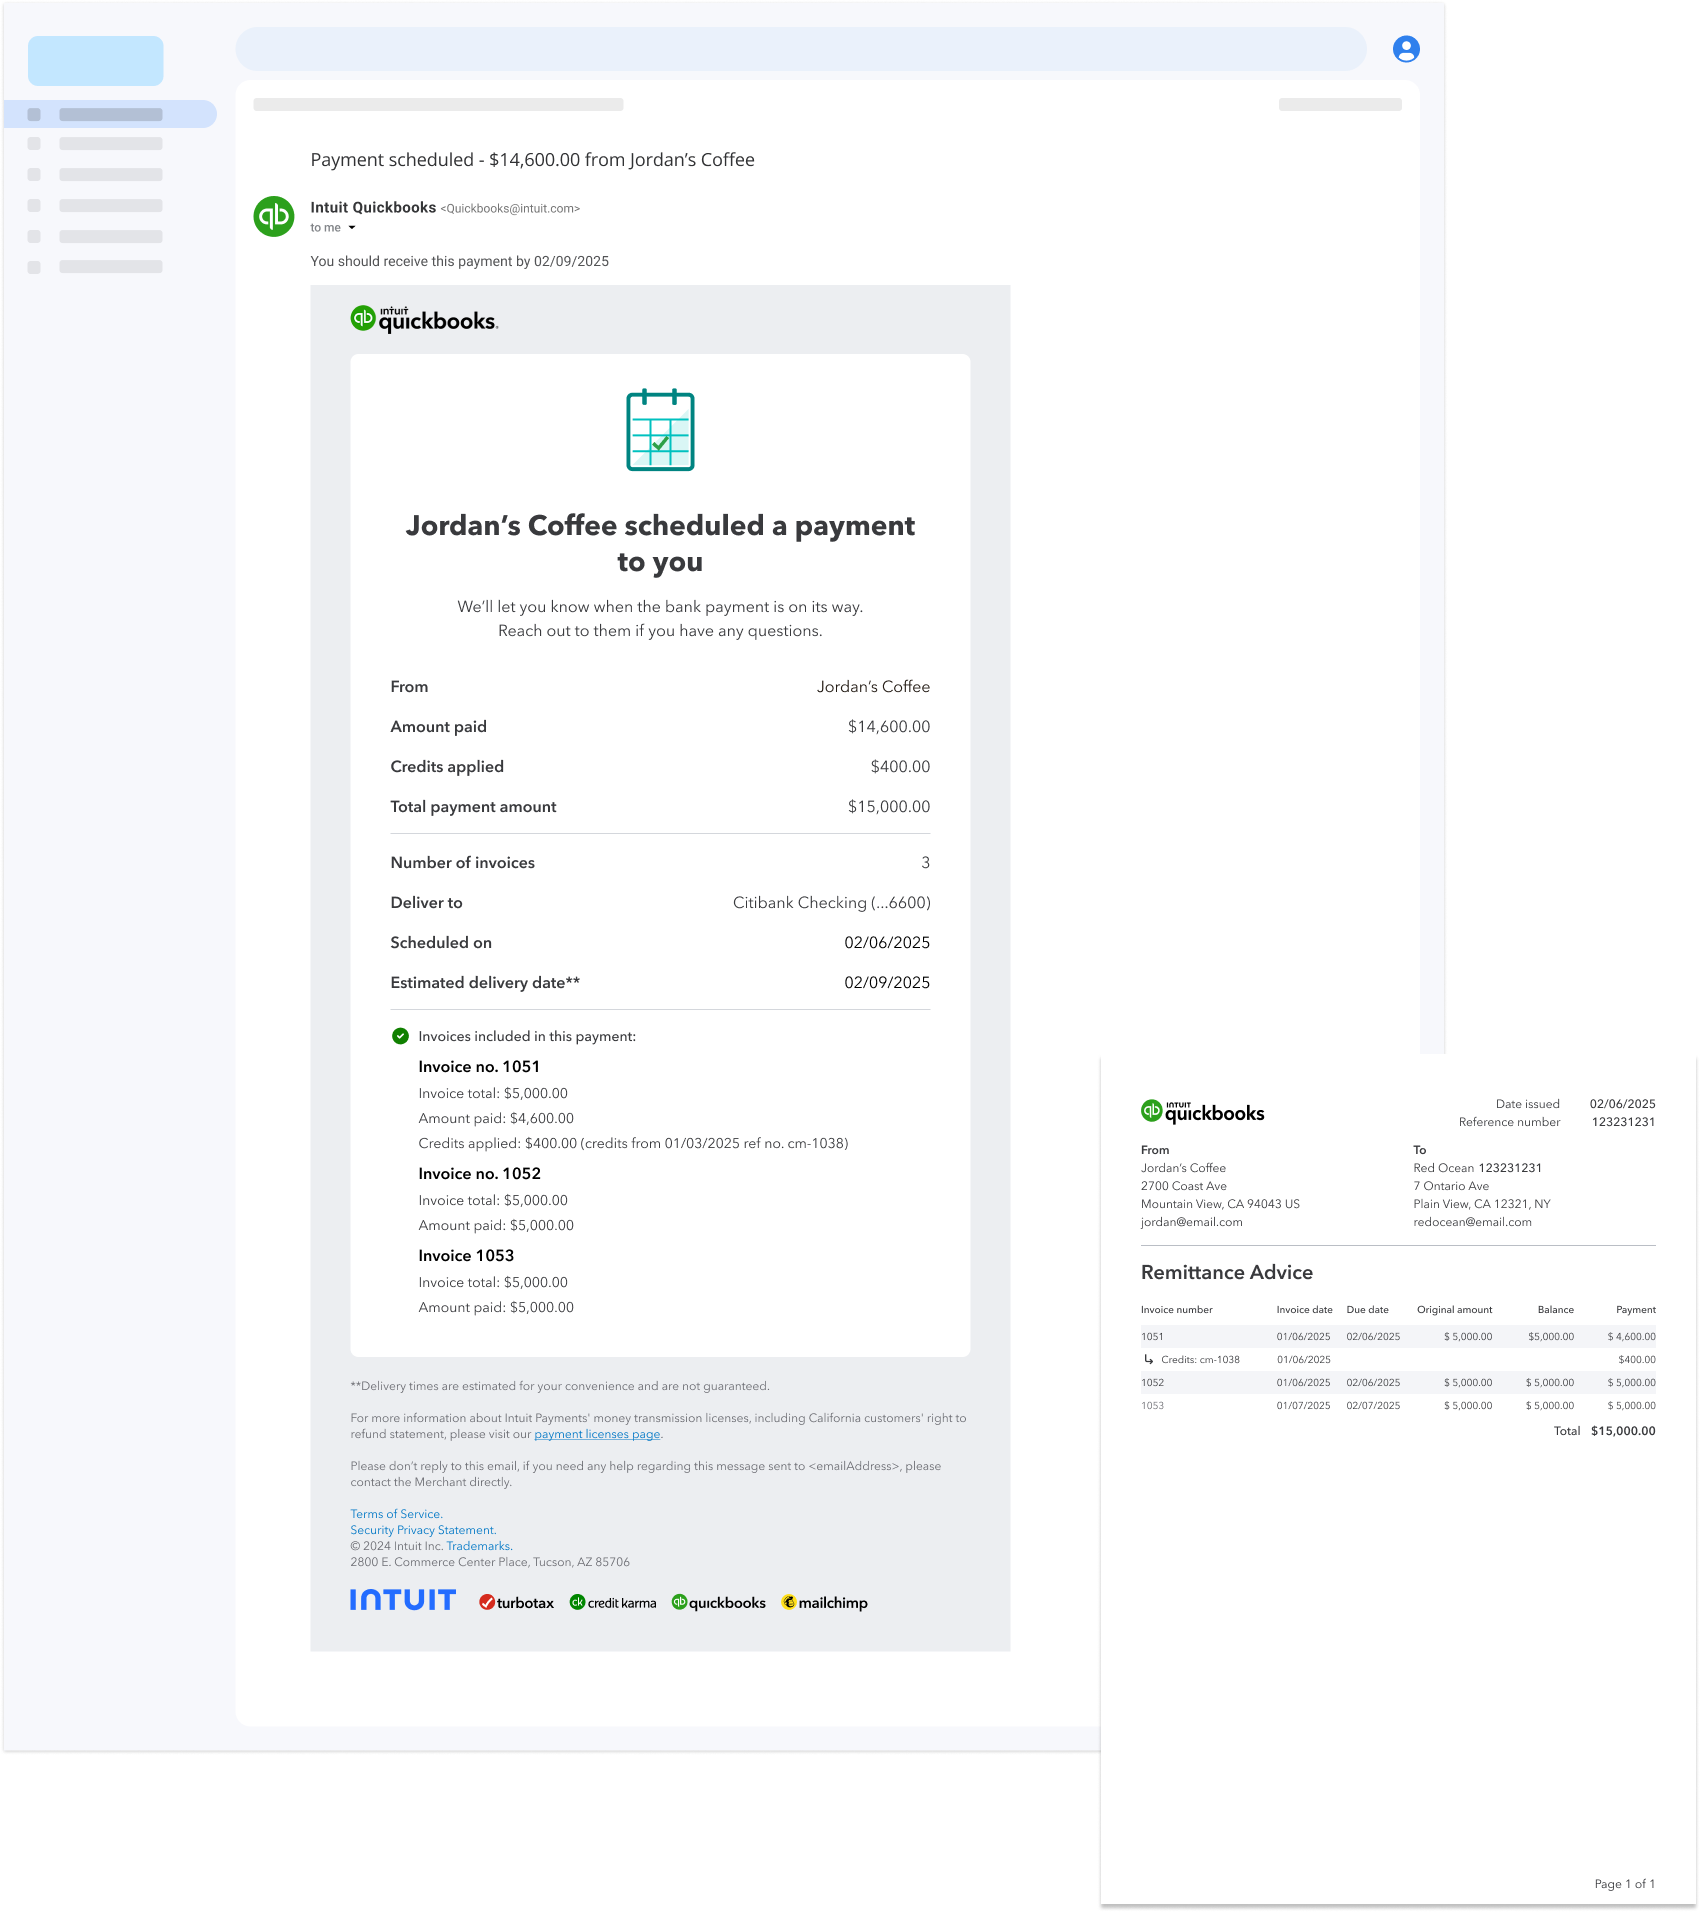
Task: Click 'Credits applied: $400.00' line with cm-1038
Action: point(633,1143)
